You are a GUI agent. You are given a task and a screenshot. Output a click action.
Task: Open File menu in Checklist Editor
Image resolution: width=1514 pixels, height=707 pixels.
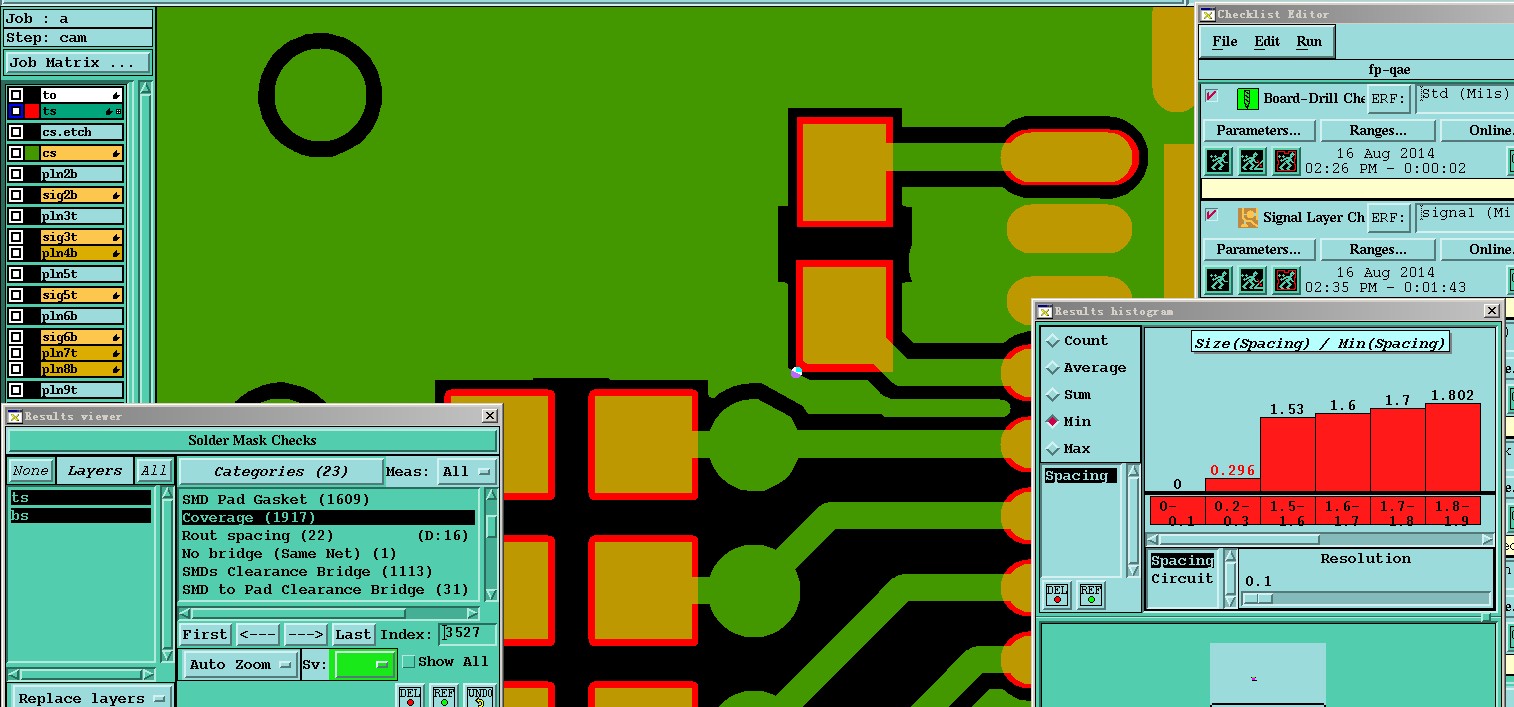[1224, 41]
